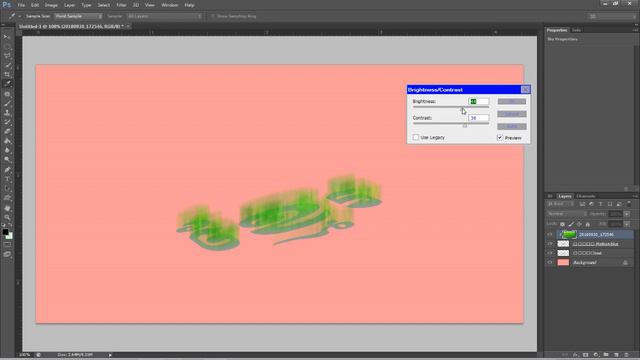
Task: Select the History Brush tool
Action: 7,122
